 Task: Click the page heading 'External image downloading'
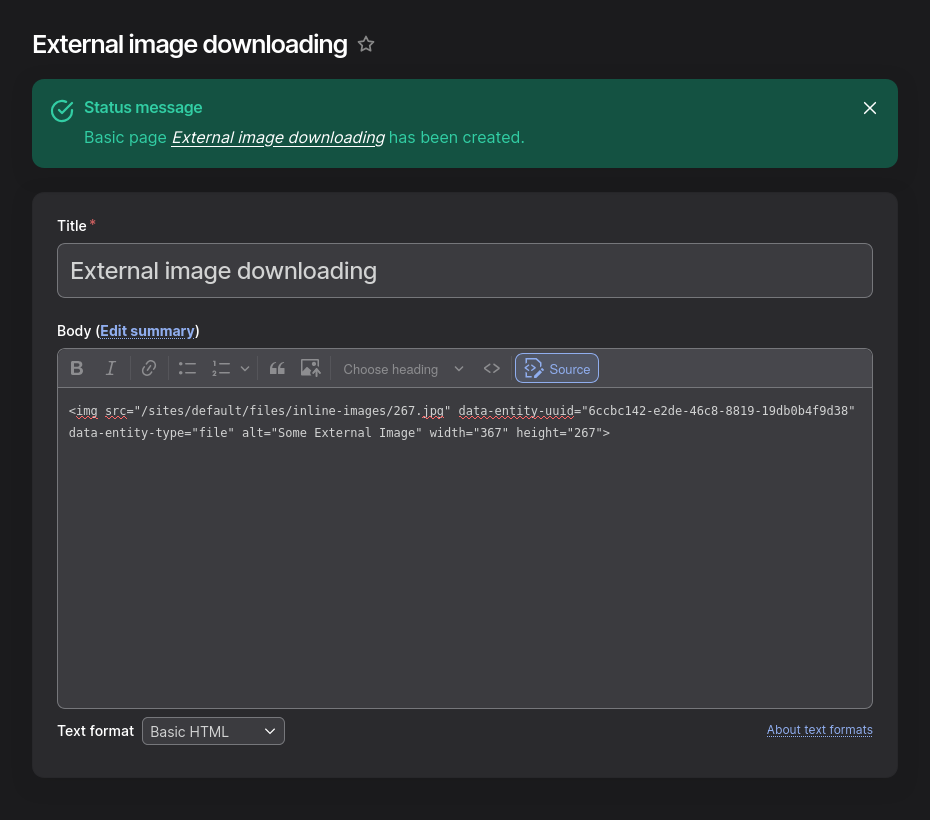[x=190, y=44]
